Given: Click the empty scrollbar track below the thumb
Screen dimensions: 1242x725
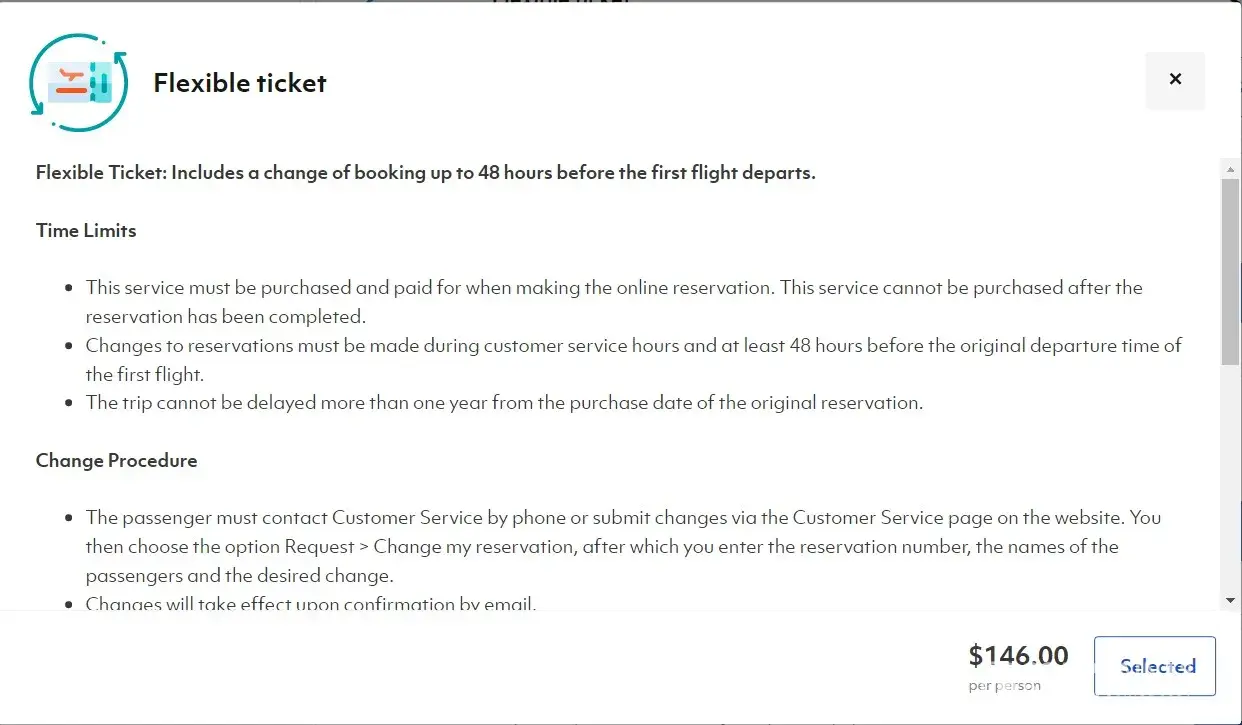Looking at the screenshot, I should point(1230,480).
